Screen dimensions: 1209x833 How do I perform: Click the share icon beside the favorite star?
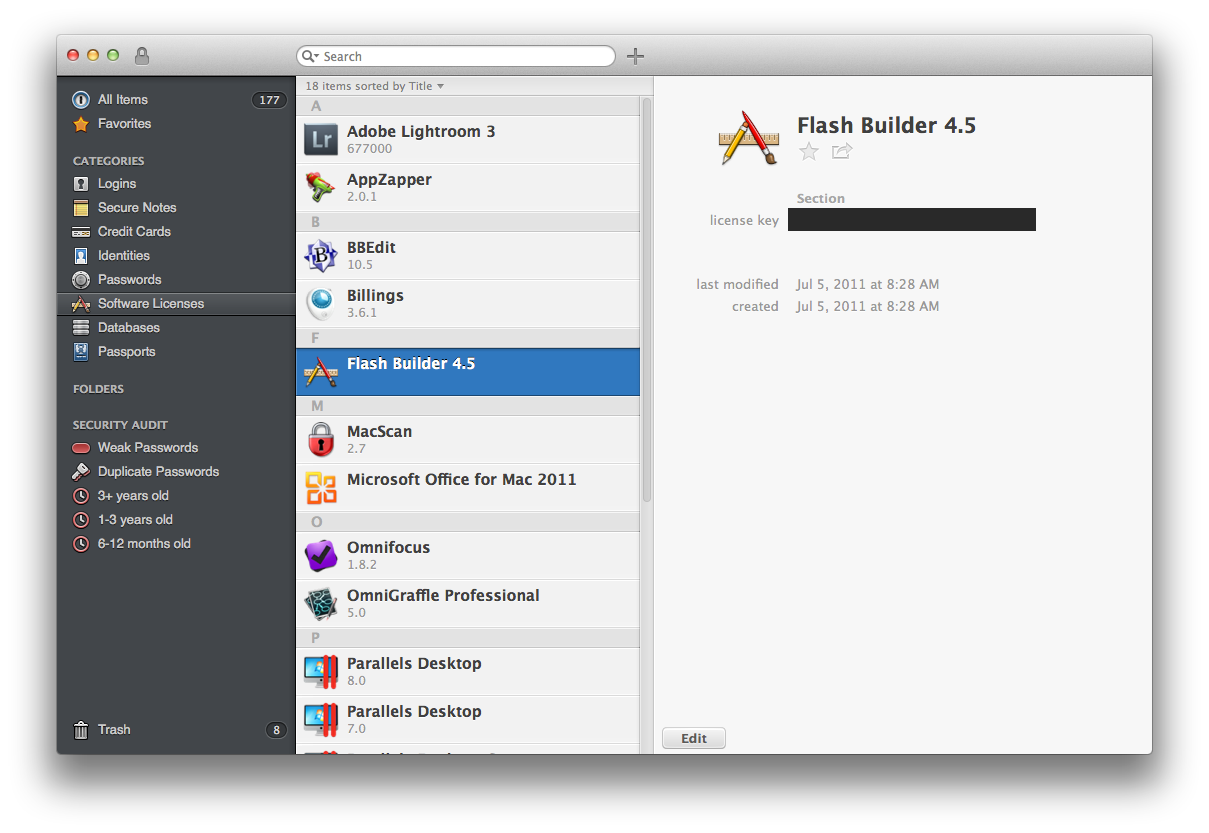point(842,152)
